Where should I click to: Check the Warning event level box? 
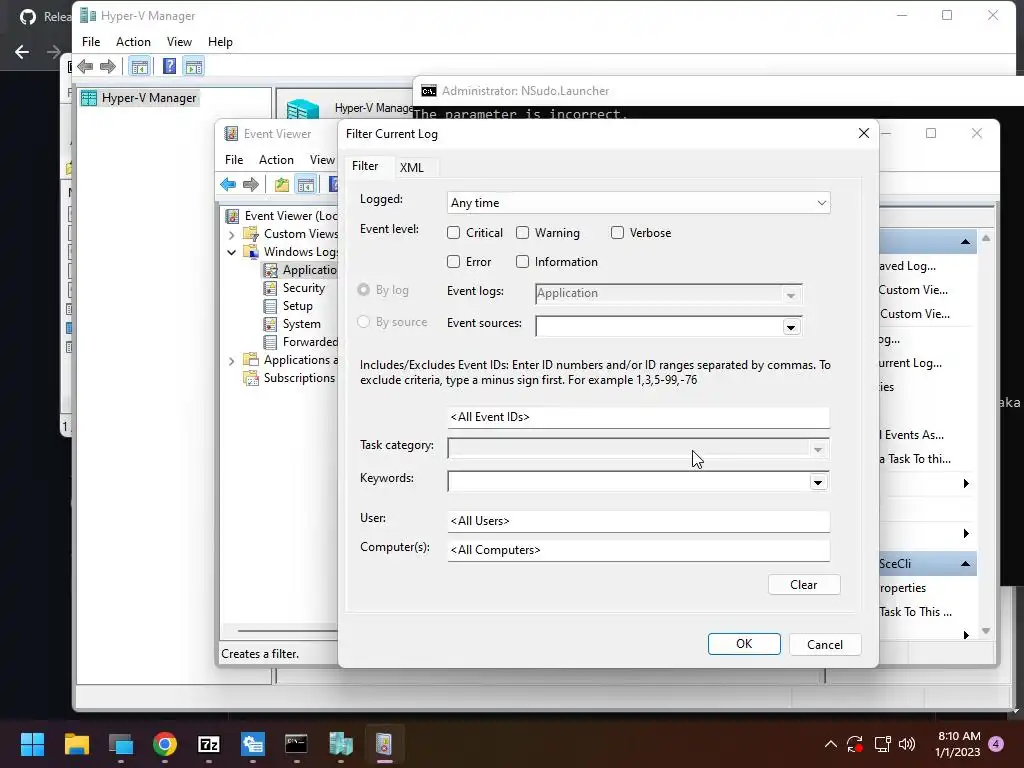click(522, 232)
